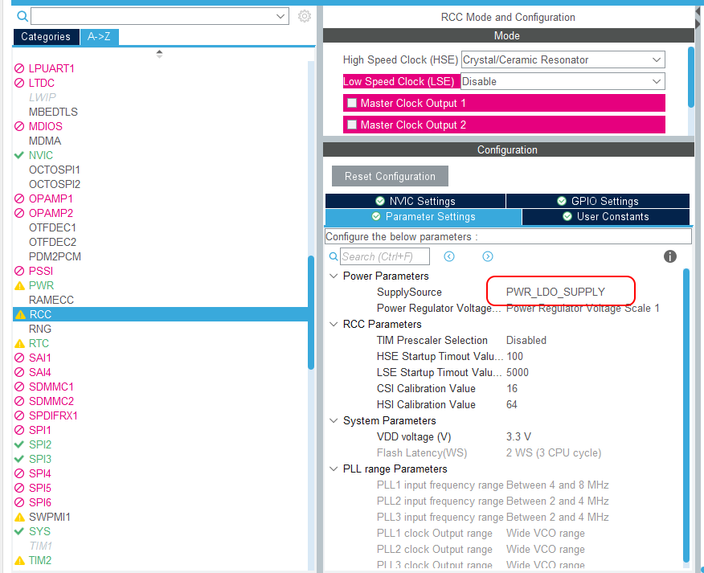Open the settings gear next to the search box

(x=304, y=16)
